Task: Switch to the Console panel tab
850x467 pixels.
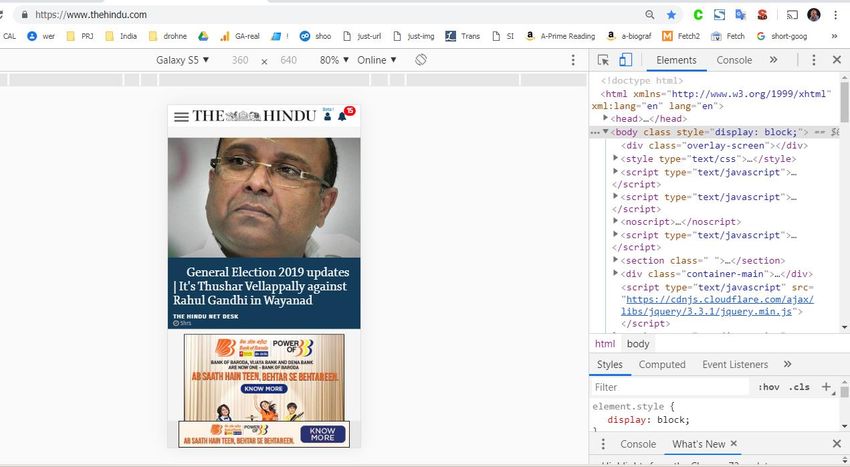Action: [734, 60]
